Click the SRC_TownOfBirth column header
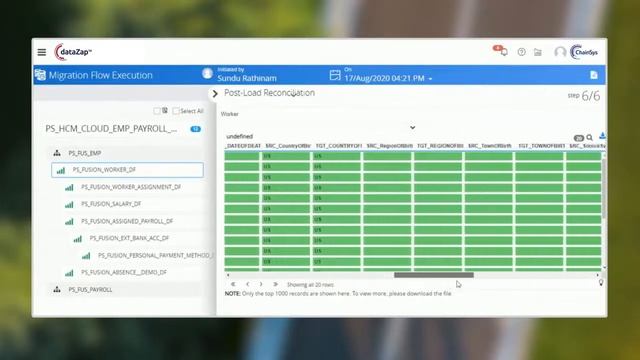Screen dimensions: 640x360 point(489,146)
